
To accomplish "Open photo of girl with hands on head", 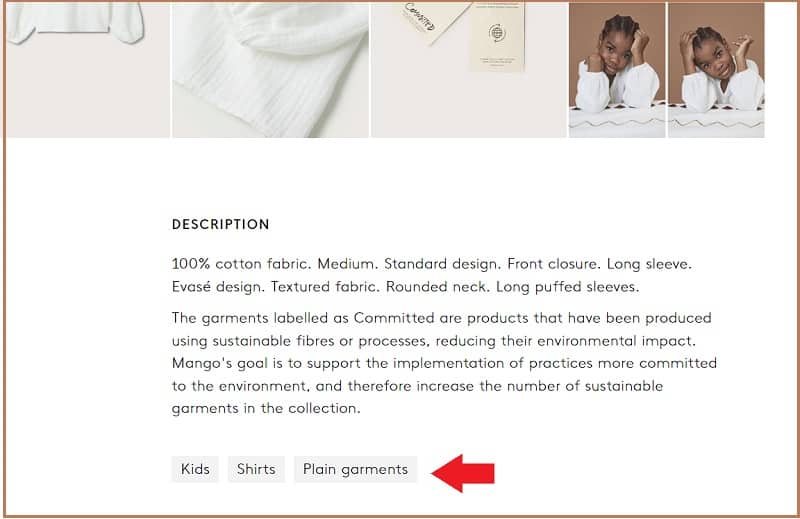I will pyautogui.click(x=716, y=70).
